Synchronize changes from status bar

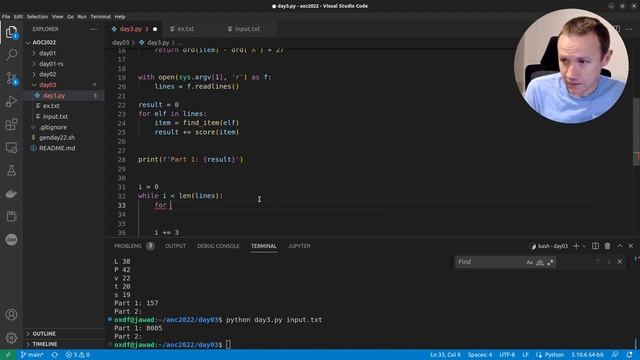pos(54,355)
